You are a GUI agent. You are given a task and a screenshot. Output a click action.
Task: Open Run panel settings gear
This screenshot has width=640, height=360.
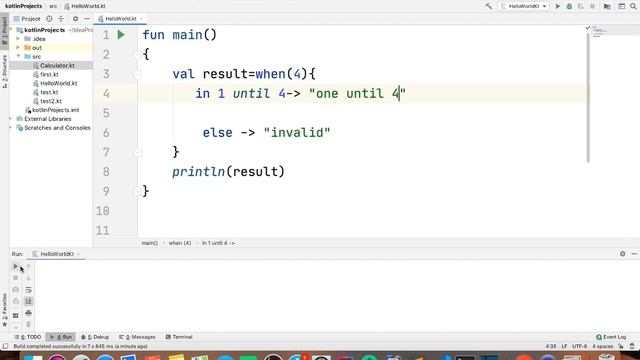[622, 253]
